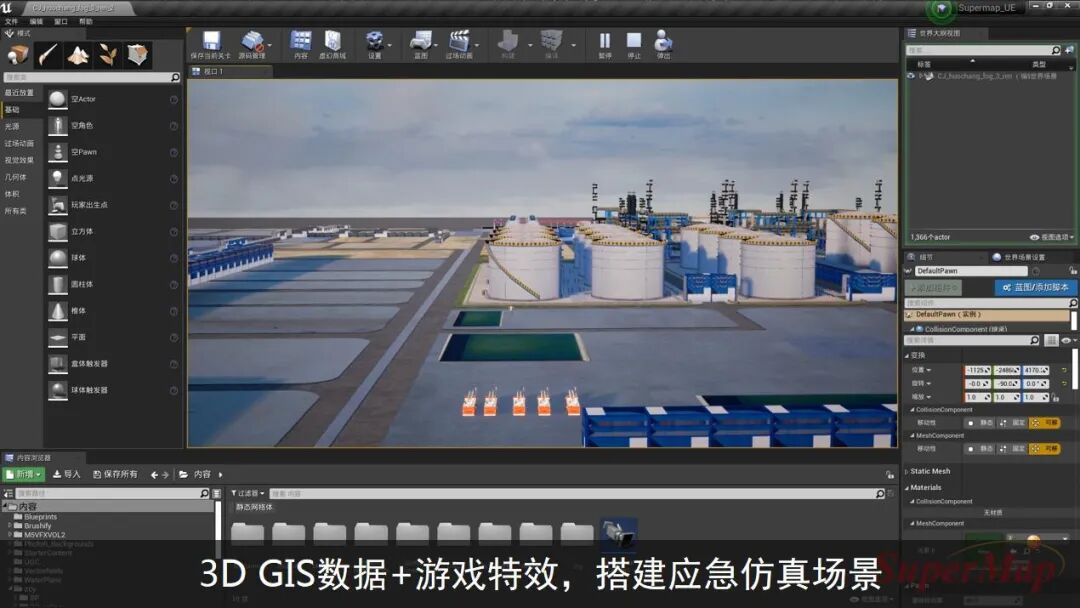The image size is (1080, 608).
Task: Set CollisionComponent mobility to 固定 (Stationary)
Action: 1012,423
